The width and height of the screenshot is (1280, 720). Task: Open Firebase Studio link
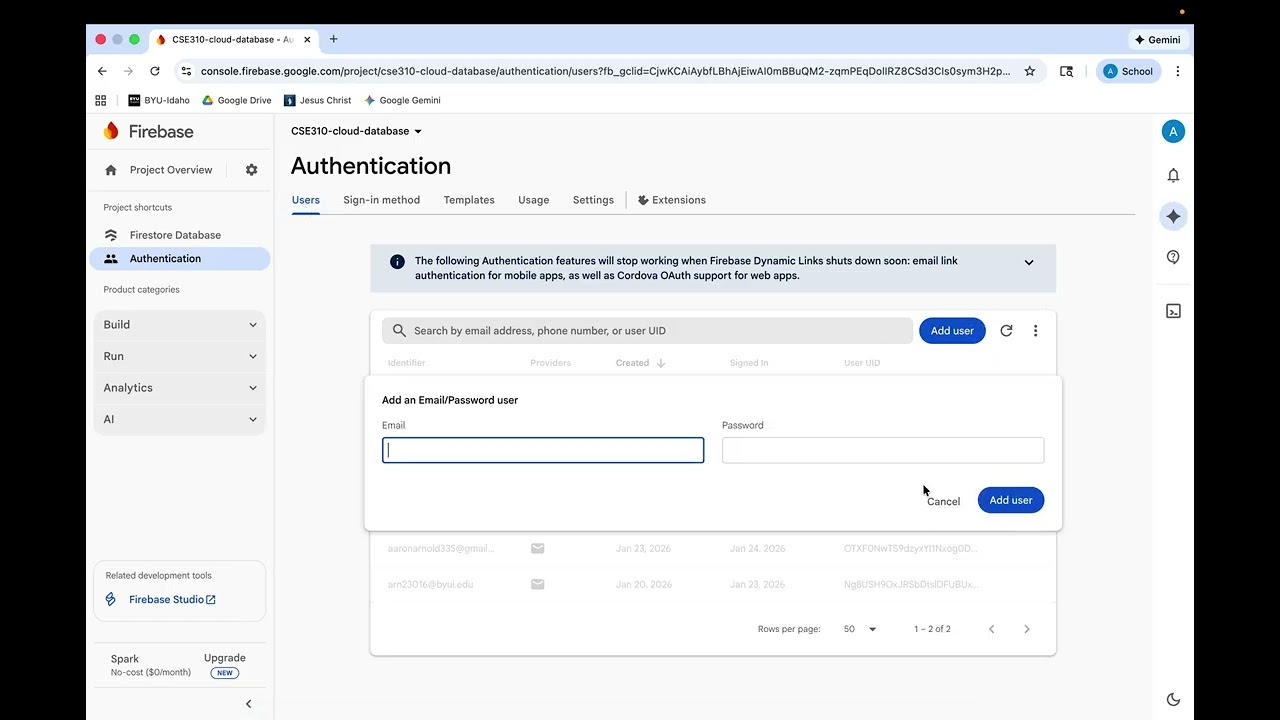click(172, 600)
